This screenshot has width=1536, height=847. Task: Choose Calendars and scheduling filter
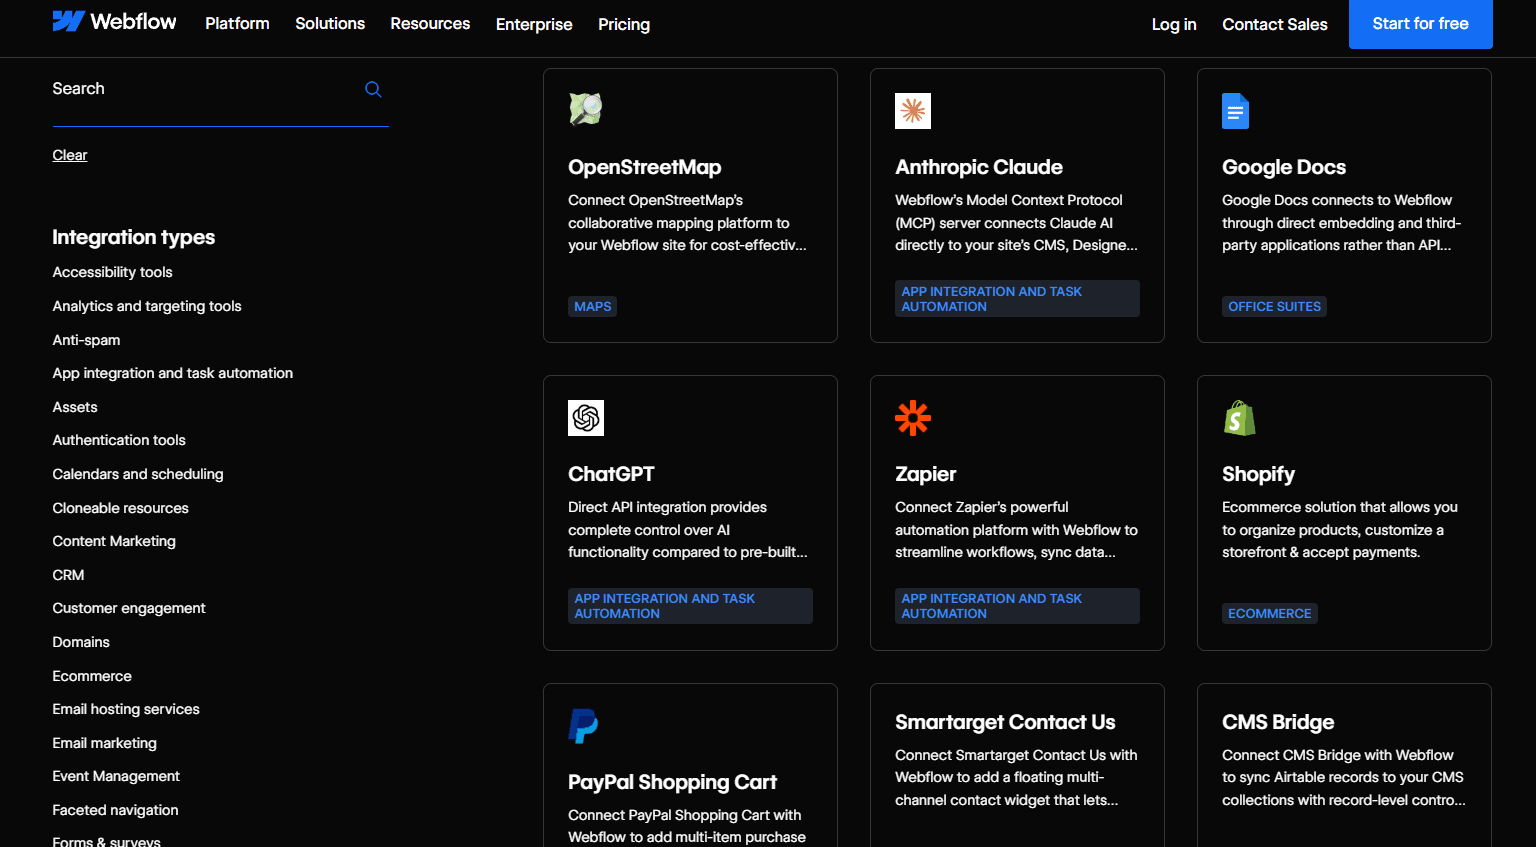138,474
